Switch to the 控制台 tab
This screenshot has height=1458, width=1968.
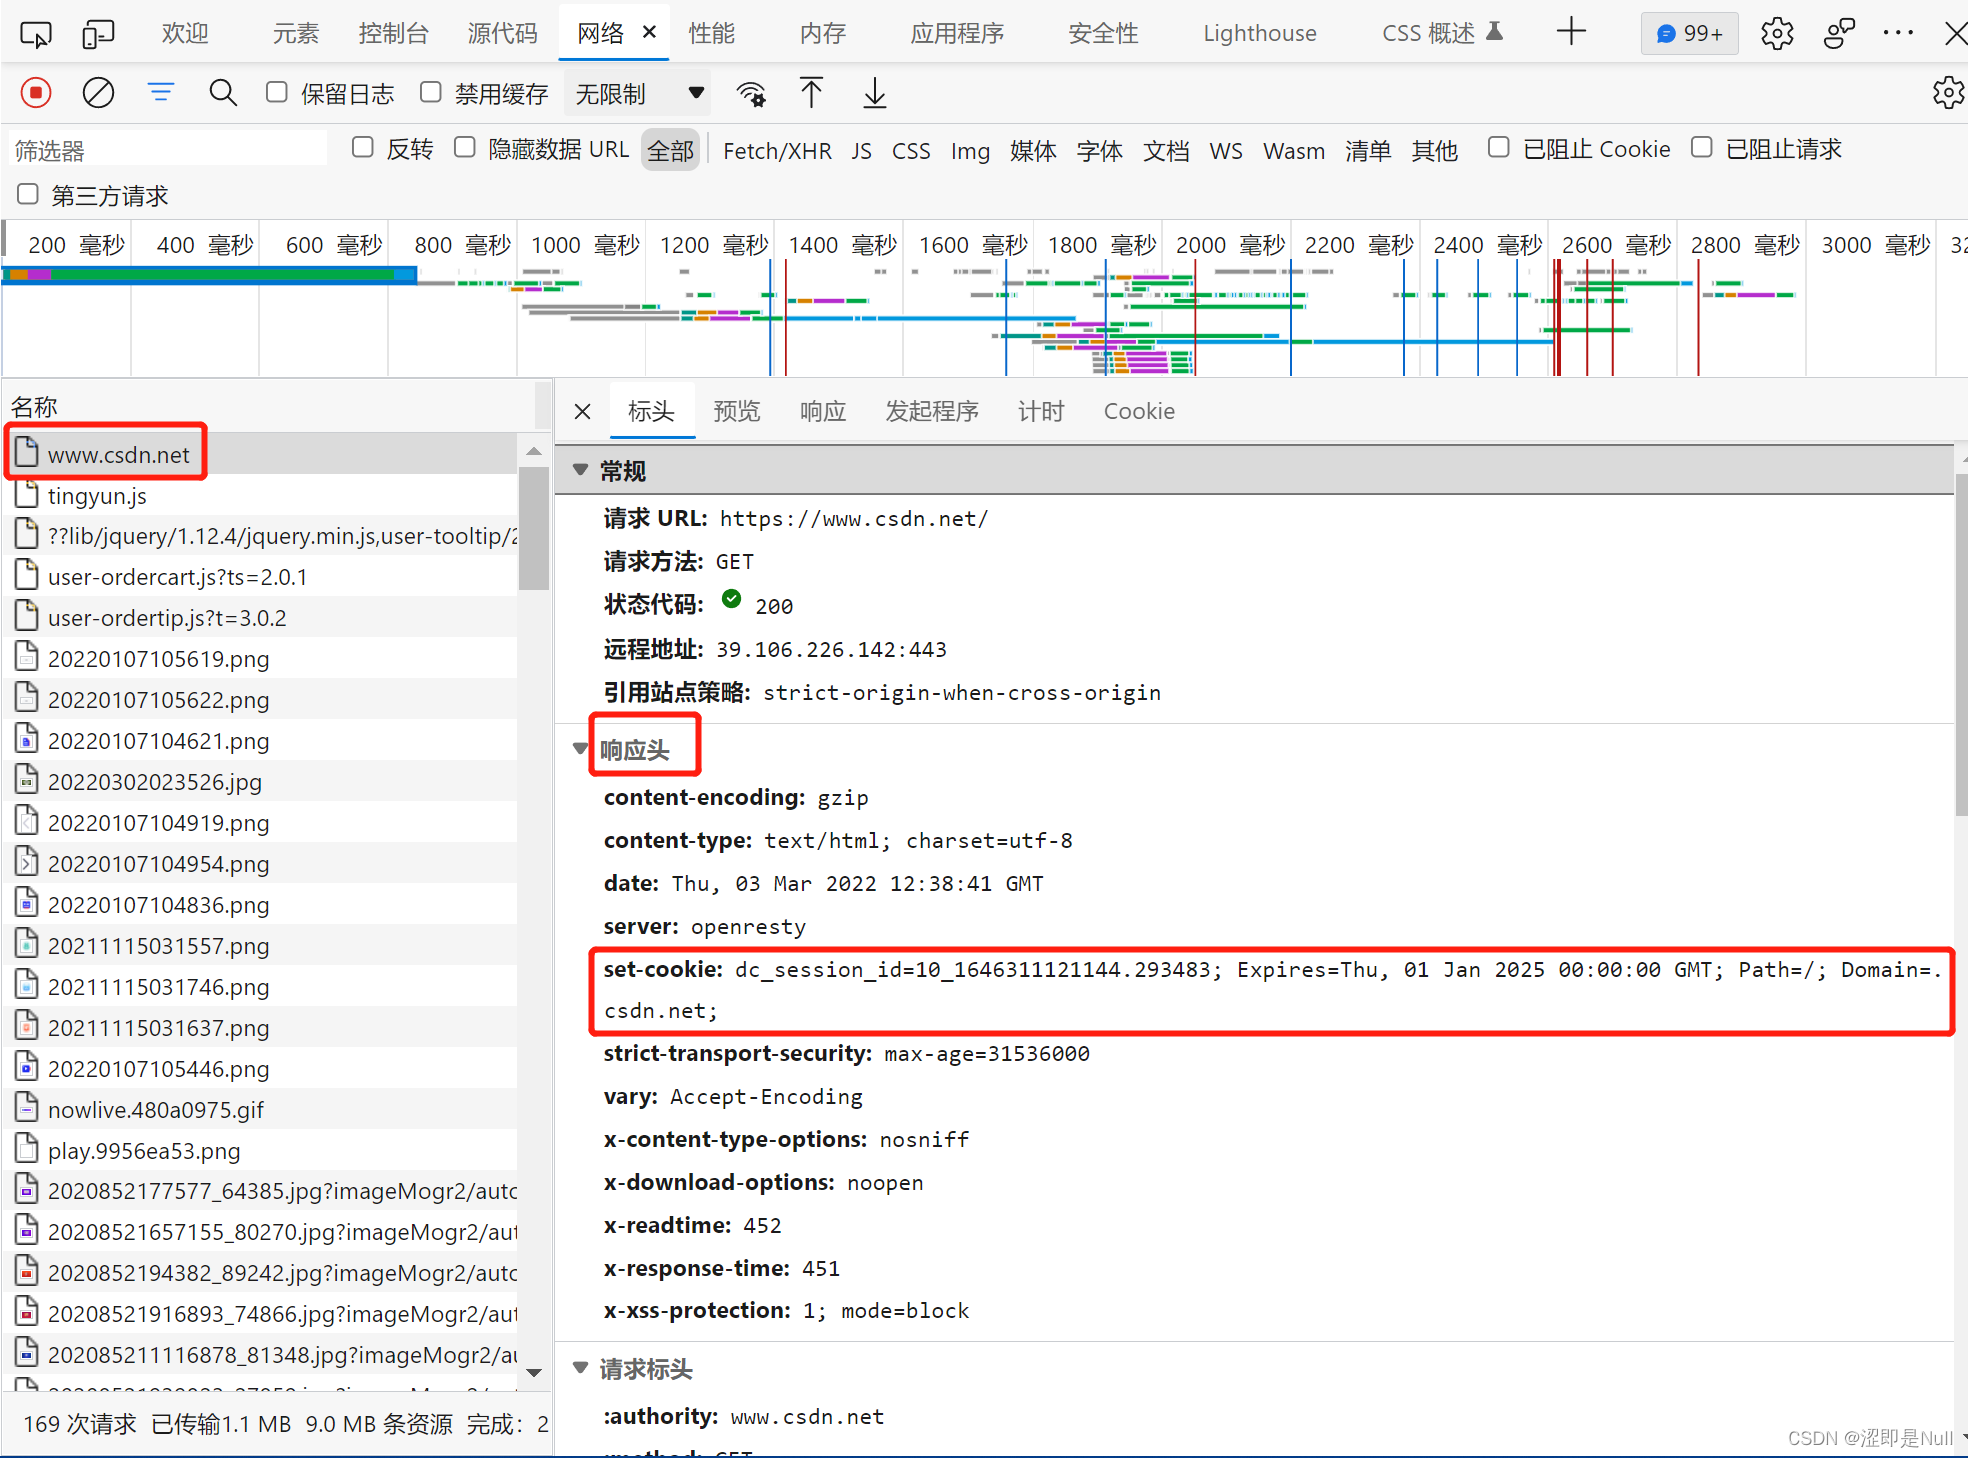393,33
